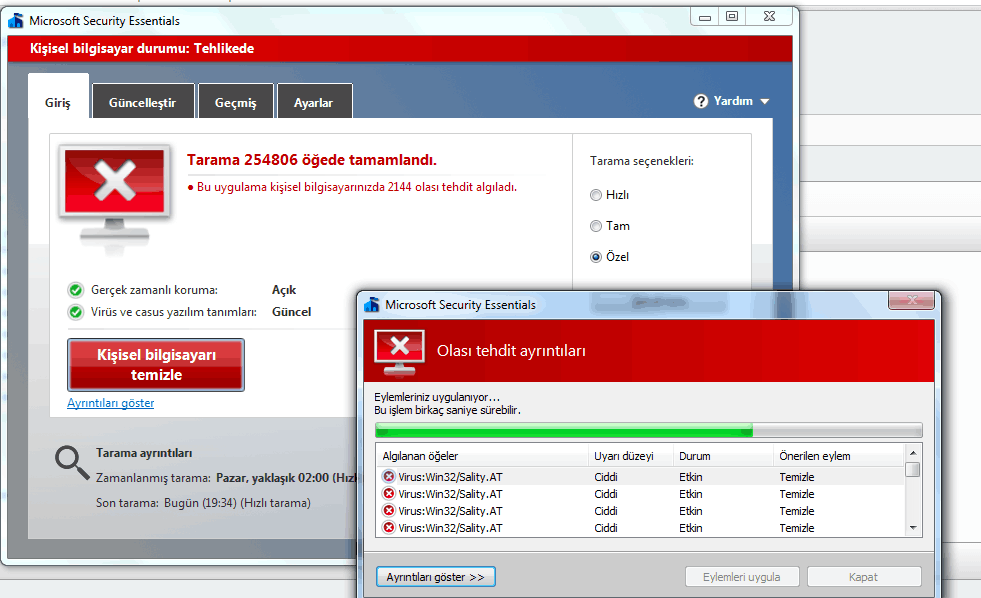Expand the Yardım dropdown arrow
The width and height of the screenshot is (981, 598).
coord(765,101)
